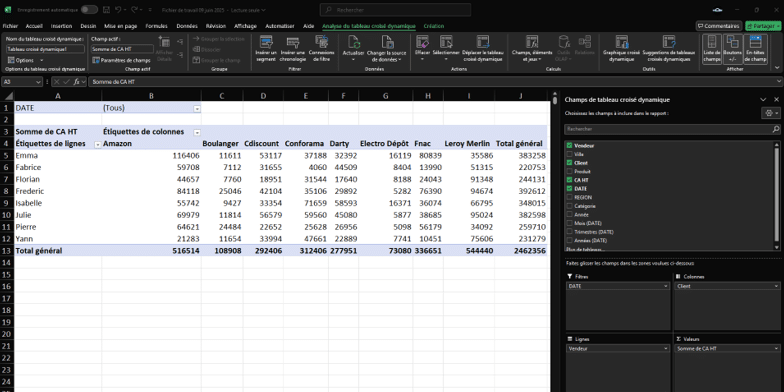Image resolution: width=784 pixels, height=392 pixels.
Task: Check the Ville field checkbox
Action: [570, 154]
